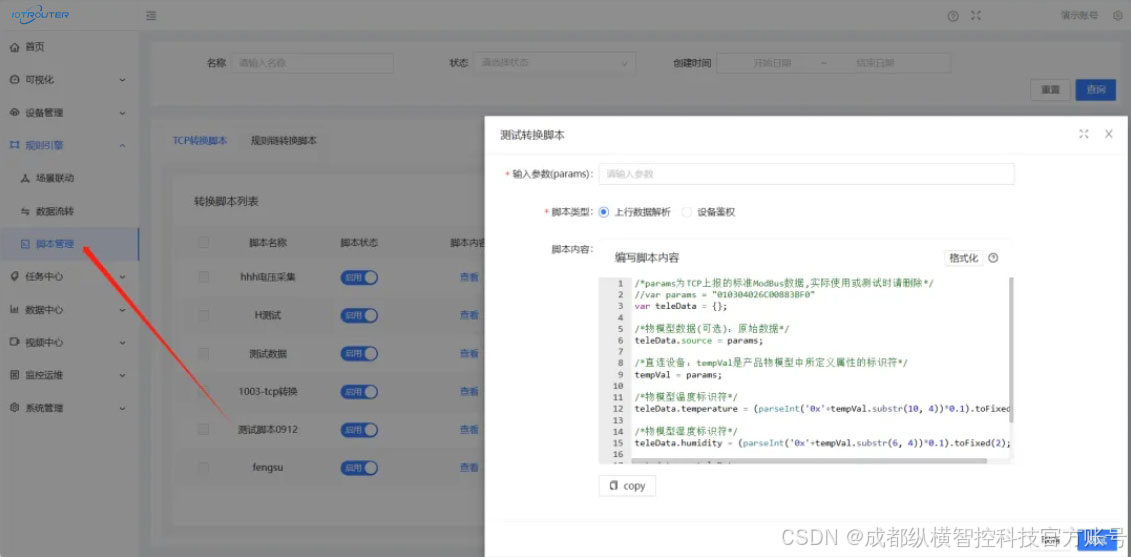Switch to 规则链转换脚本 tab
1131x557 pixels.
283,141
